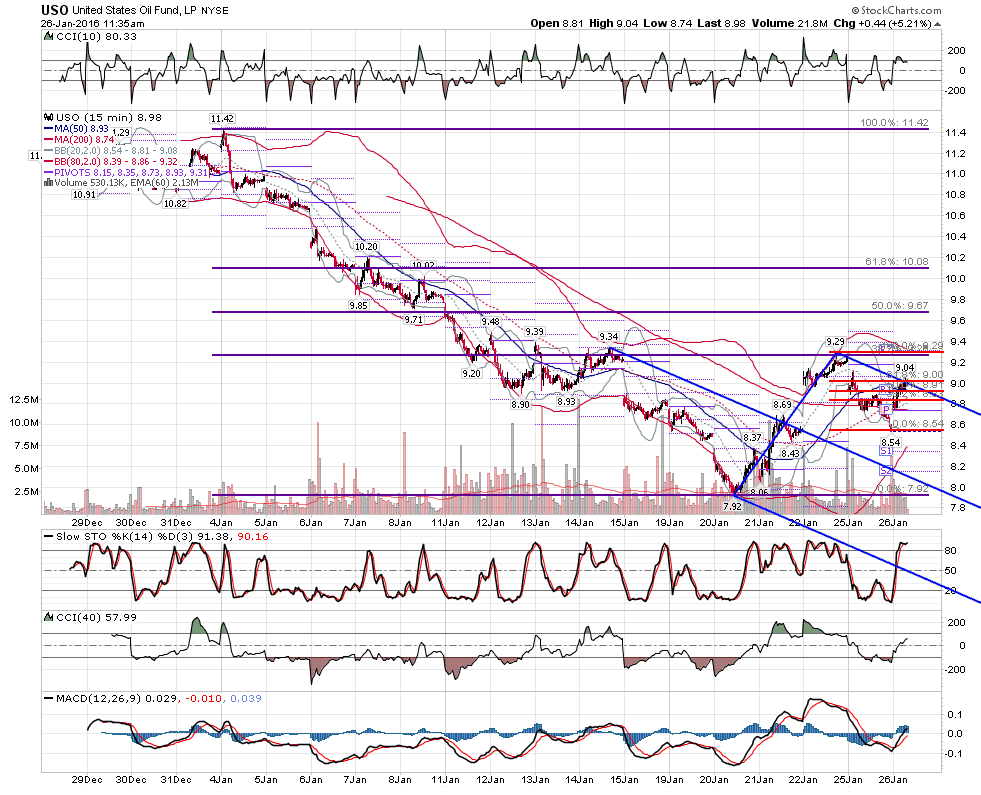Click the 8.90 price annotation on the chart
This screenshot has height=795, width=981.
click(x=521, y=405)
